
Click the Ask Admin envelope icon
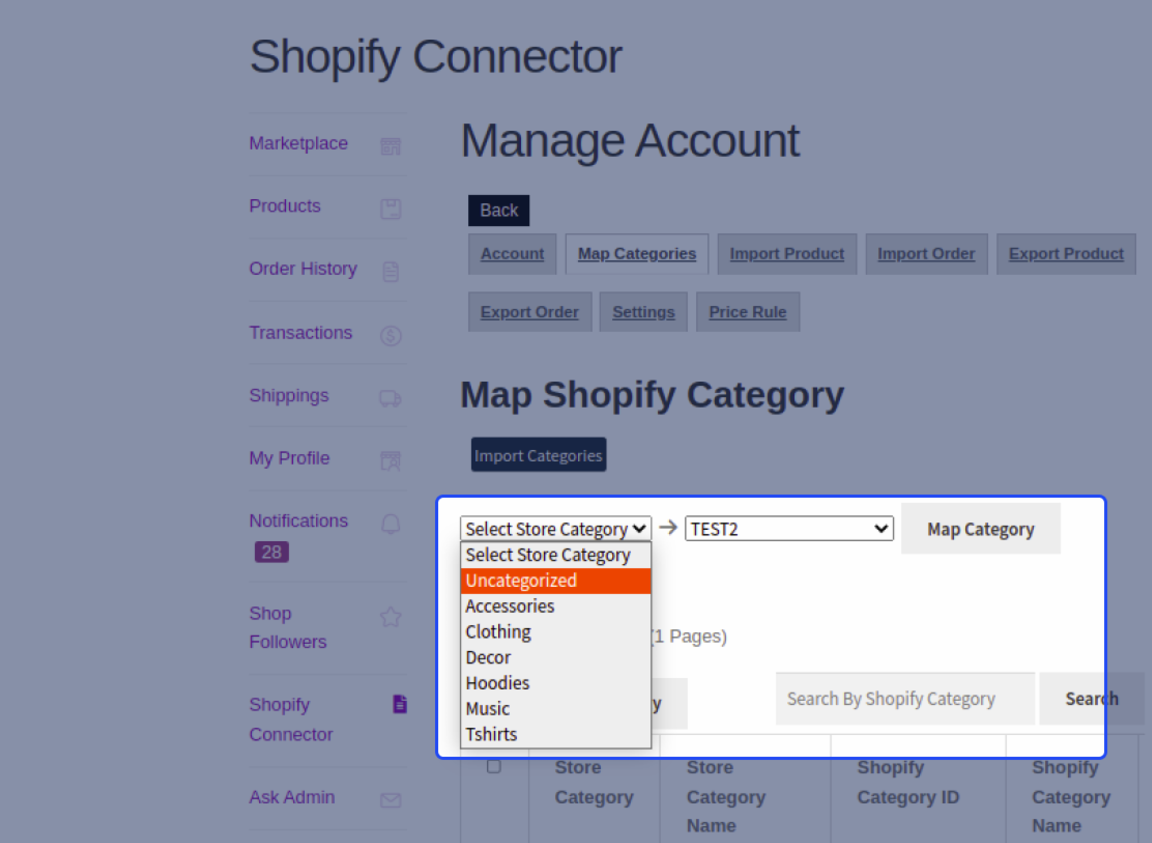coord(389,798)
